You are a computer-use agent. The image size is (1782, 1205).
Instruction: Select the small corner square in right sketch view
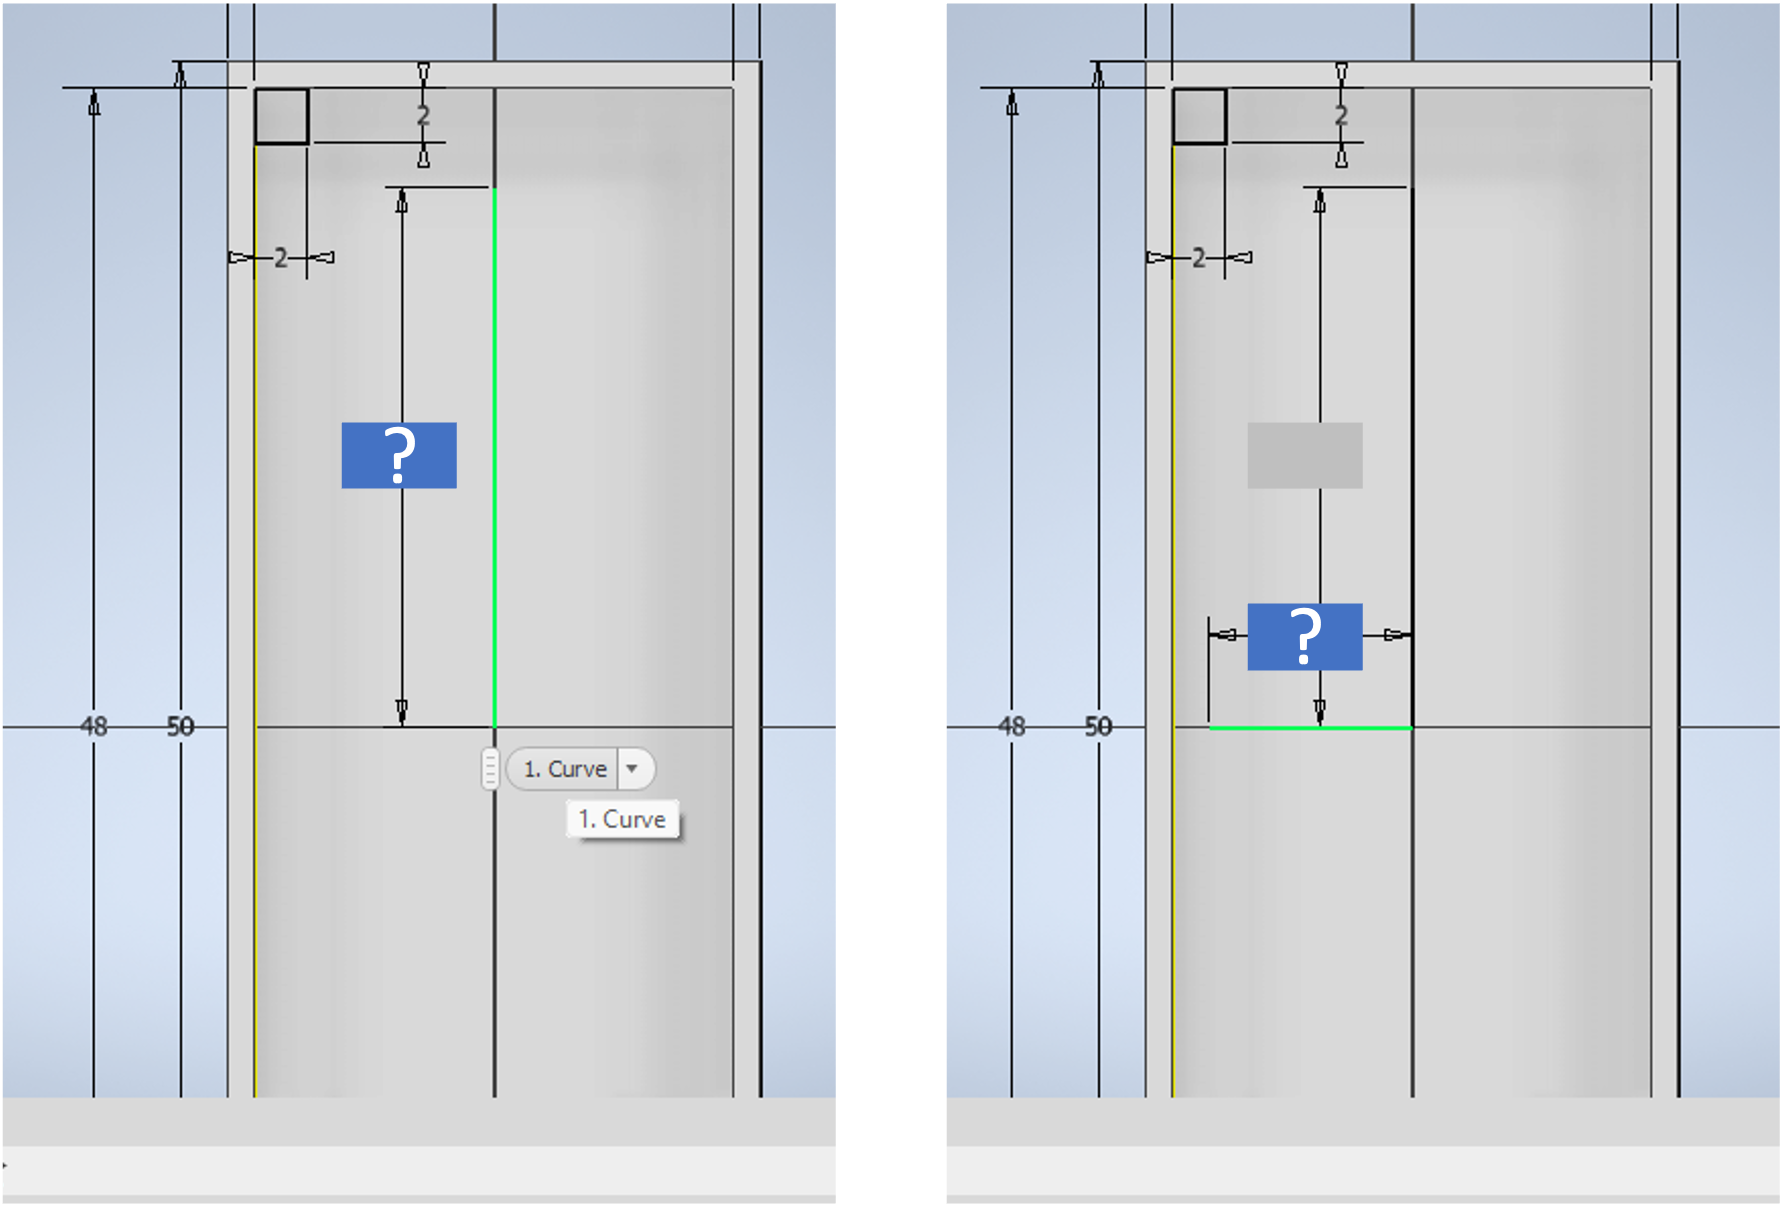[1199, 116]
